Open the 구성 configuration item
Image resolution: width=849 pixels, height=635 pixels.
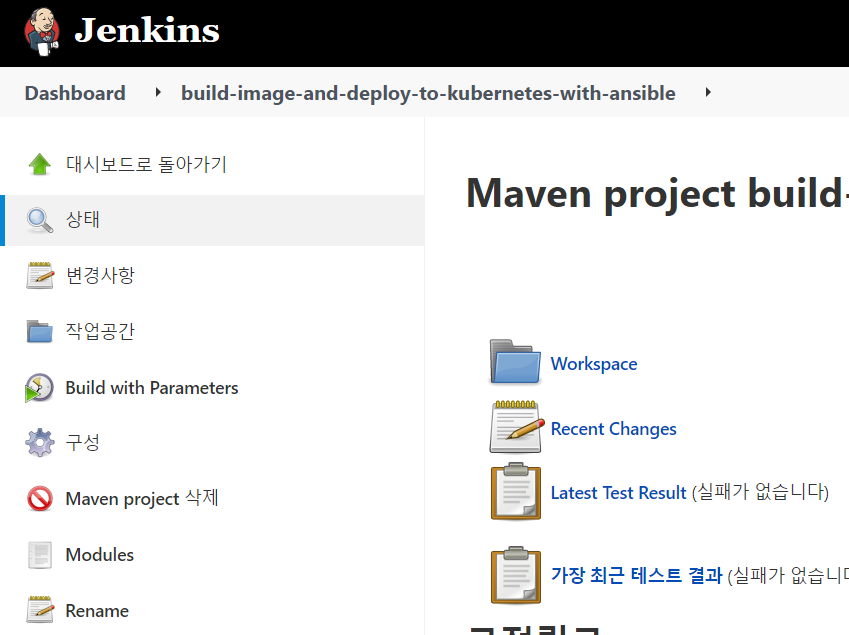pyautogui.click(x=82, y=442)
